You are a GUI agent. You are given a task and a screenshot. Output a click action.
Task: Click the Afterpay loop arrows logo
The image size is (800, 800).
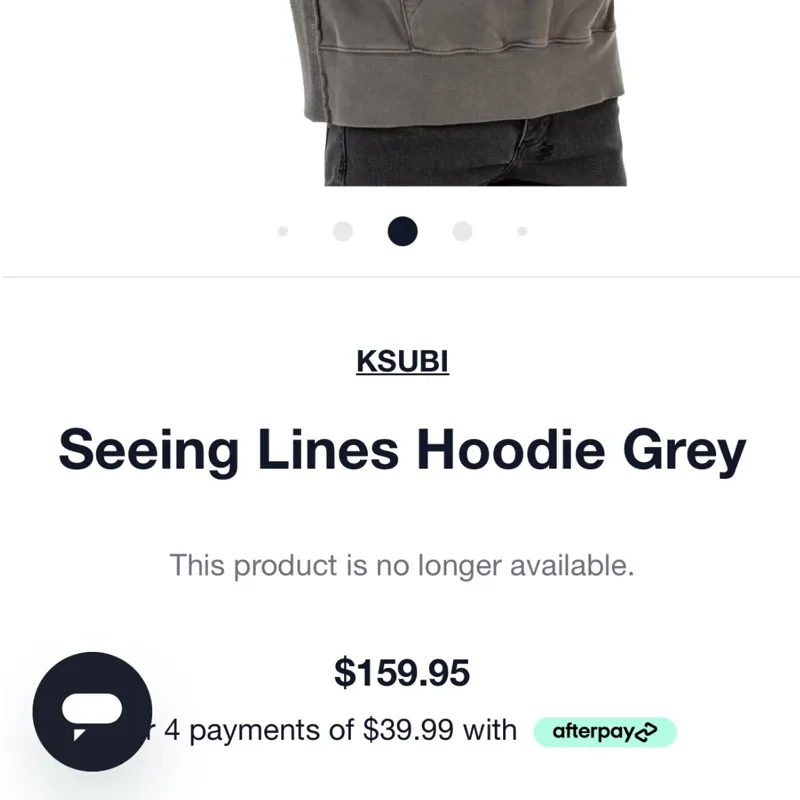(646, 732)
